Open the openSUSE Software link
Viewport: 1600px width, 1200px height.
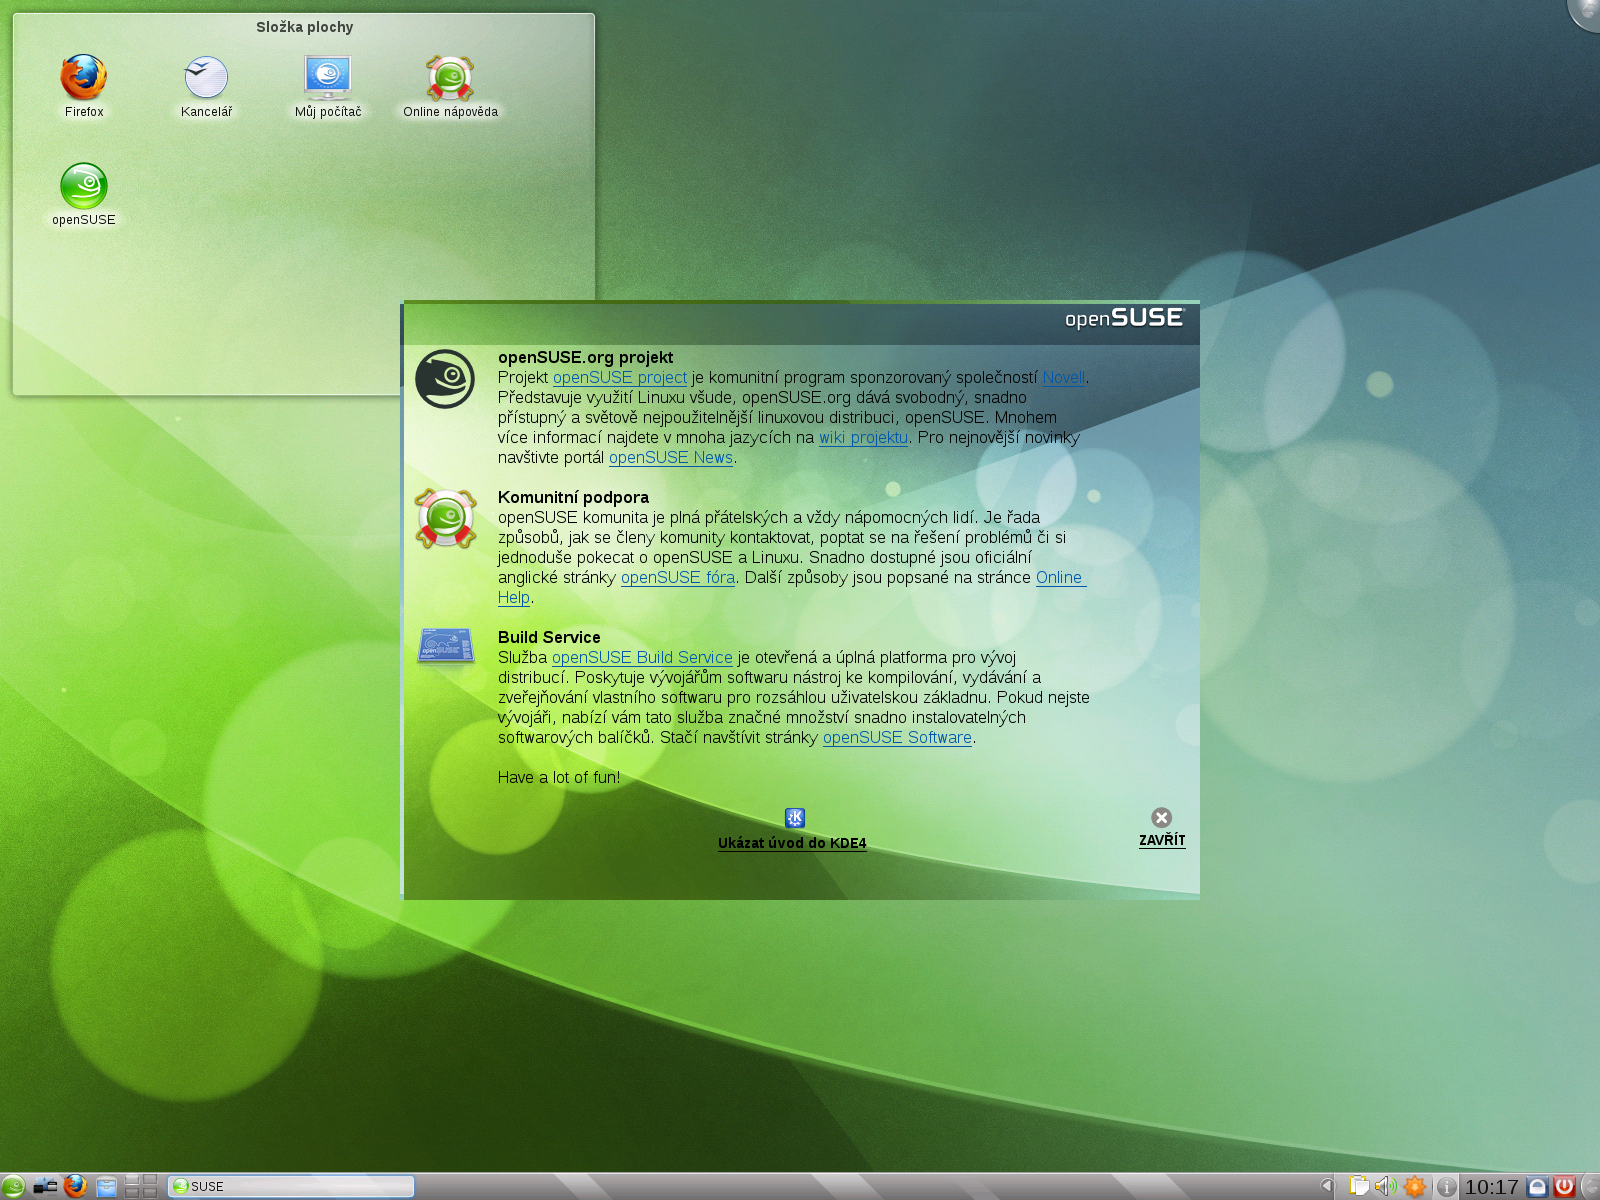pyautogui.click(x=897, y=738)
